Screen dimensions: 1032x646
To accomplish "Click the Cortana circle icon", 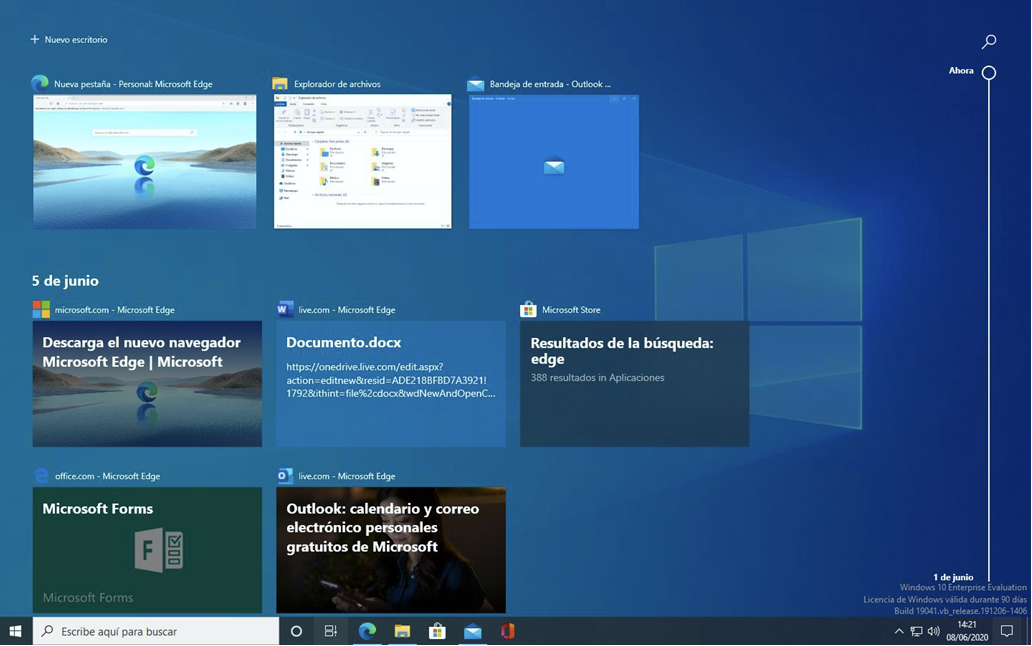I will (x=296, y=631).
